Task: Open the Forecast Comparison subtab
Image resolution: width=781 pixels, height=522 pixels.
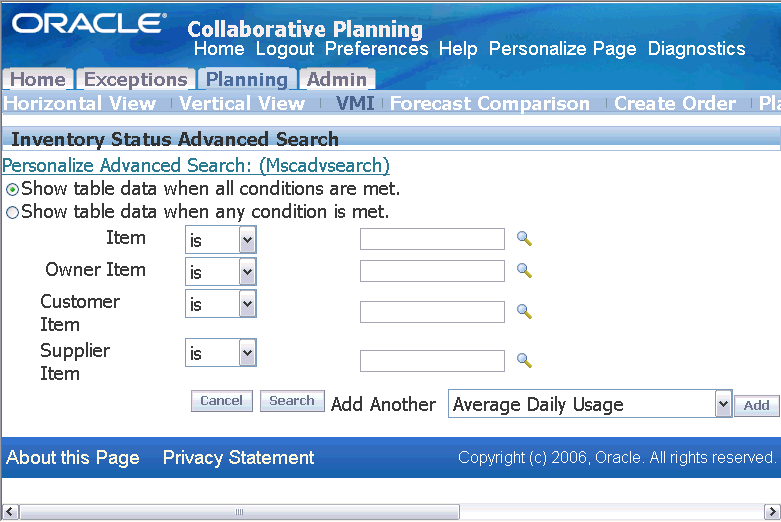Action: 490,103
